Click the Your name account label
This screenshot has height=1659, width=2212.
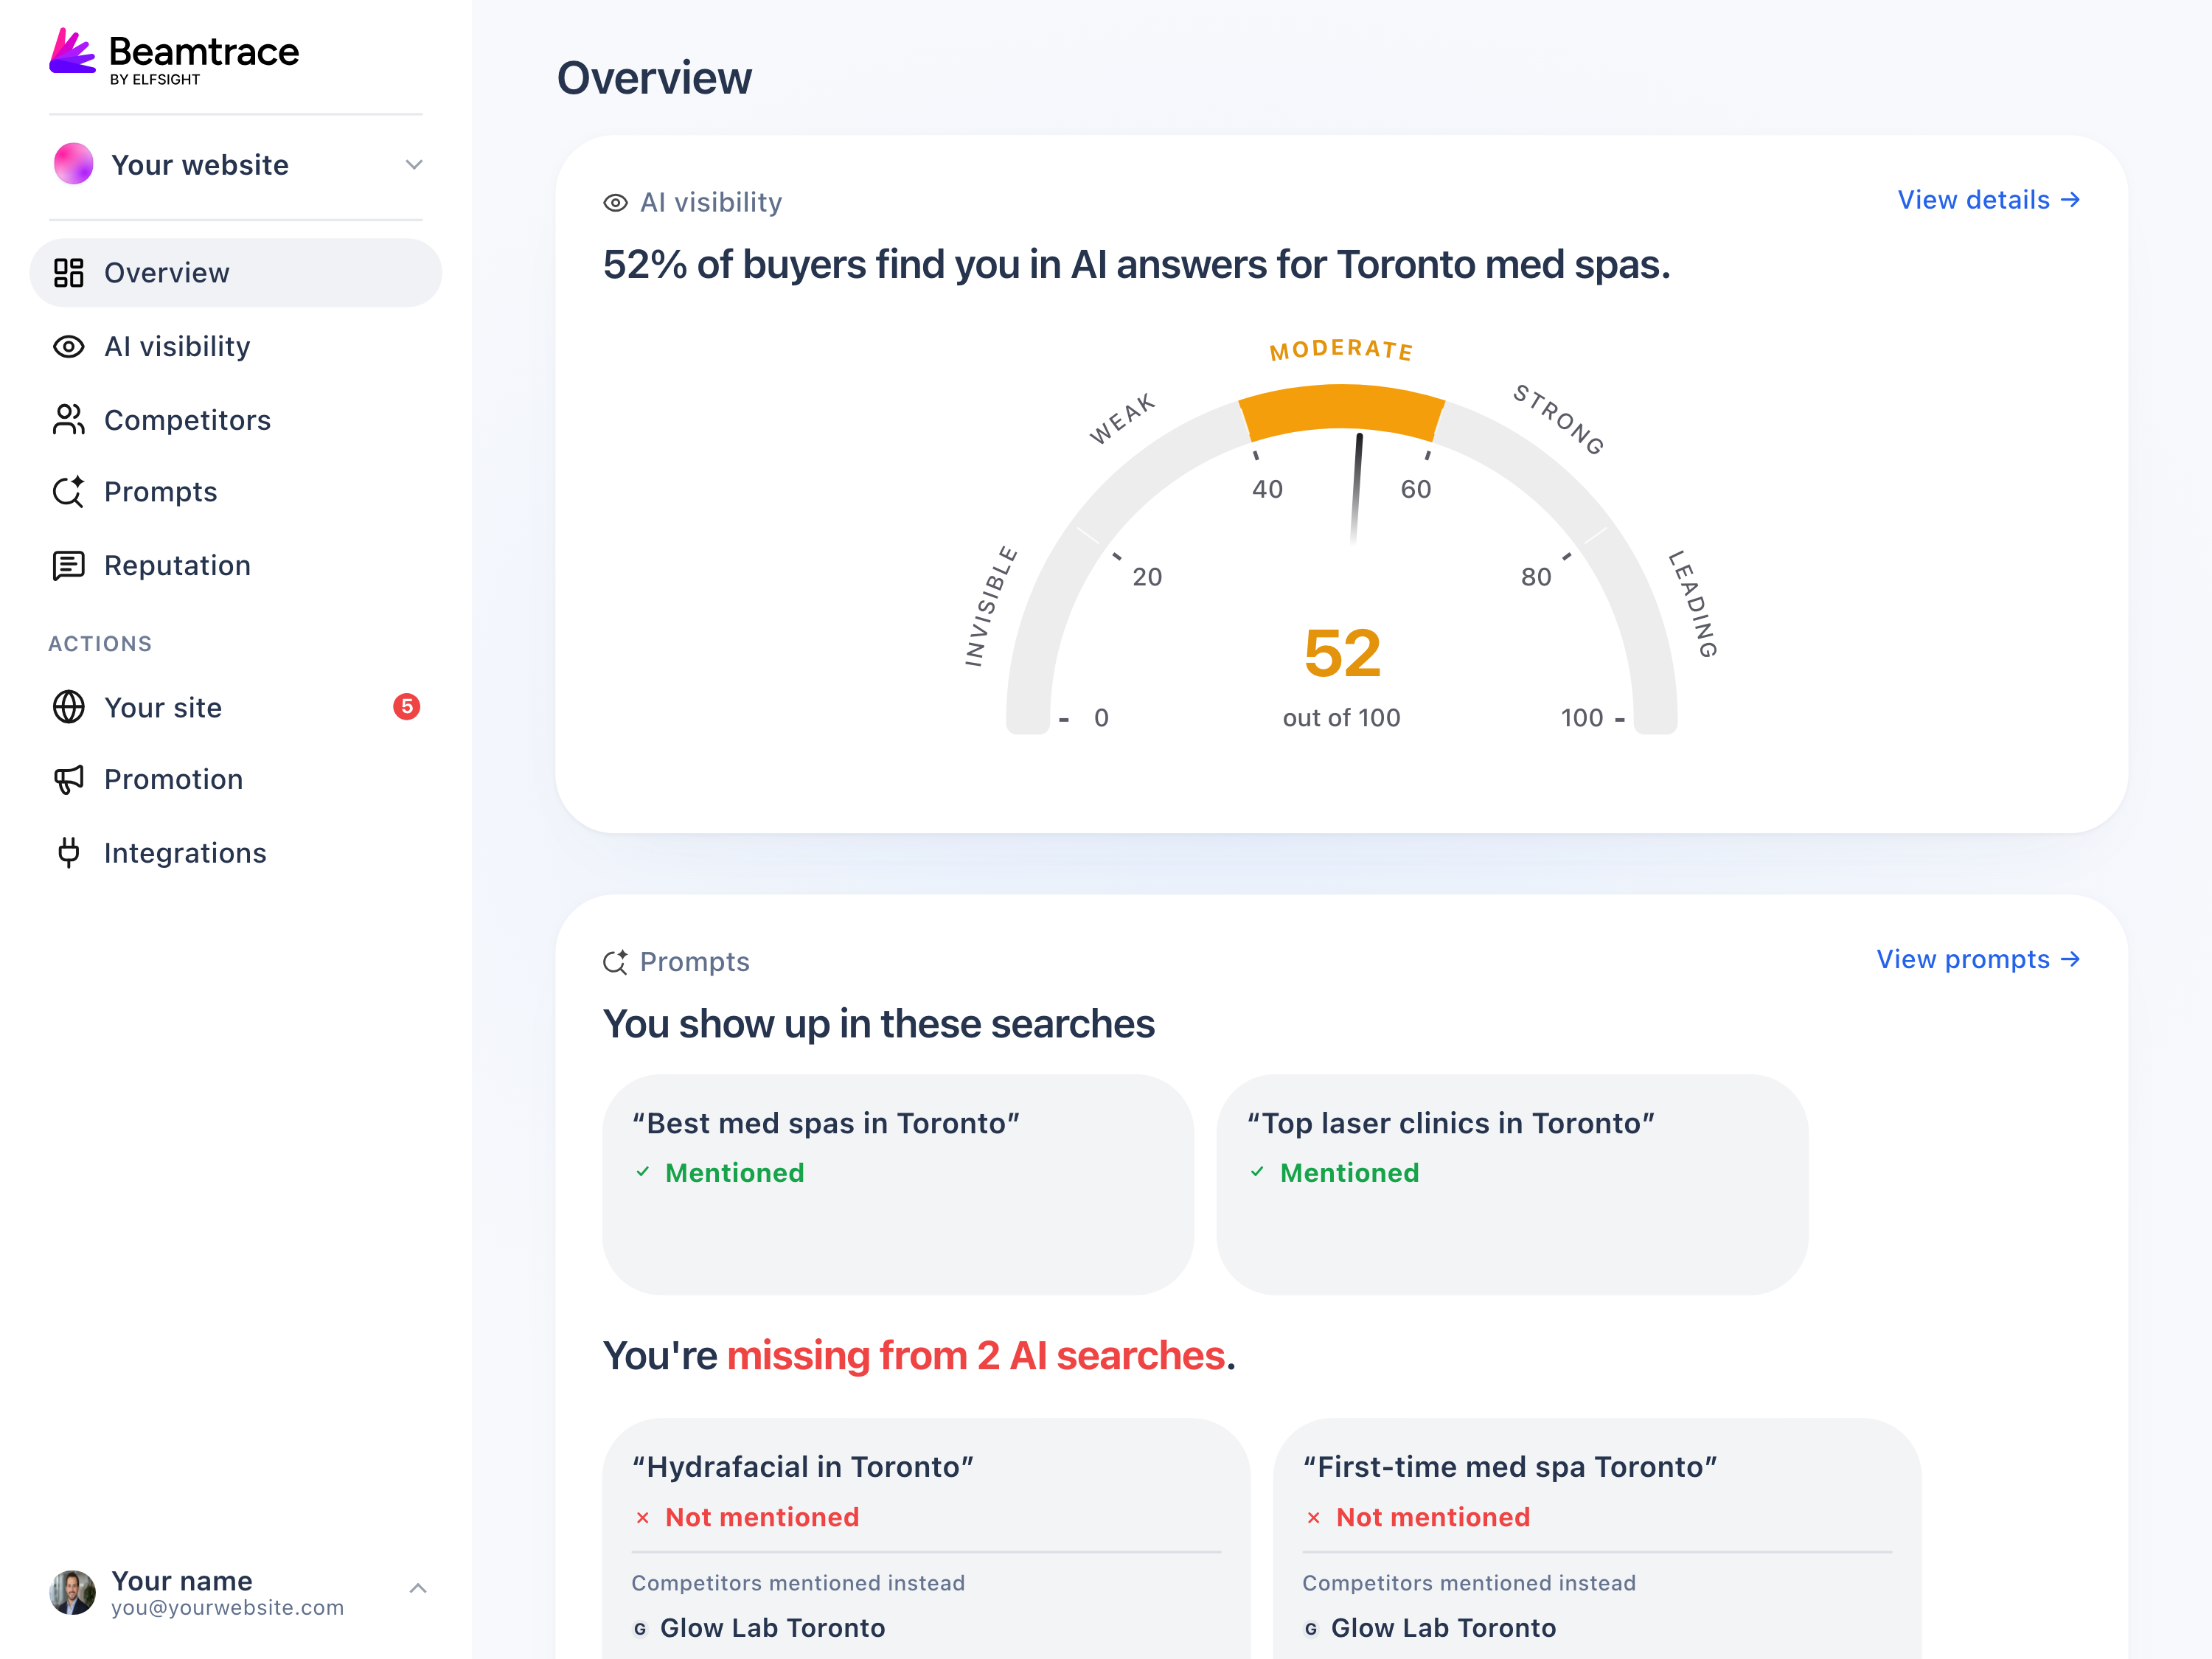point(182,1581)
